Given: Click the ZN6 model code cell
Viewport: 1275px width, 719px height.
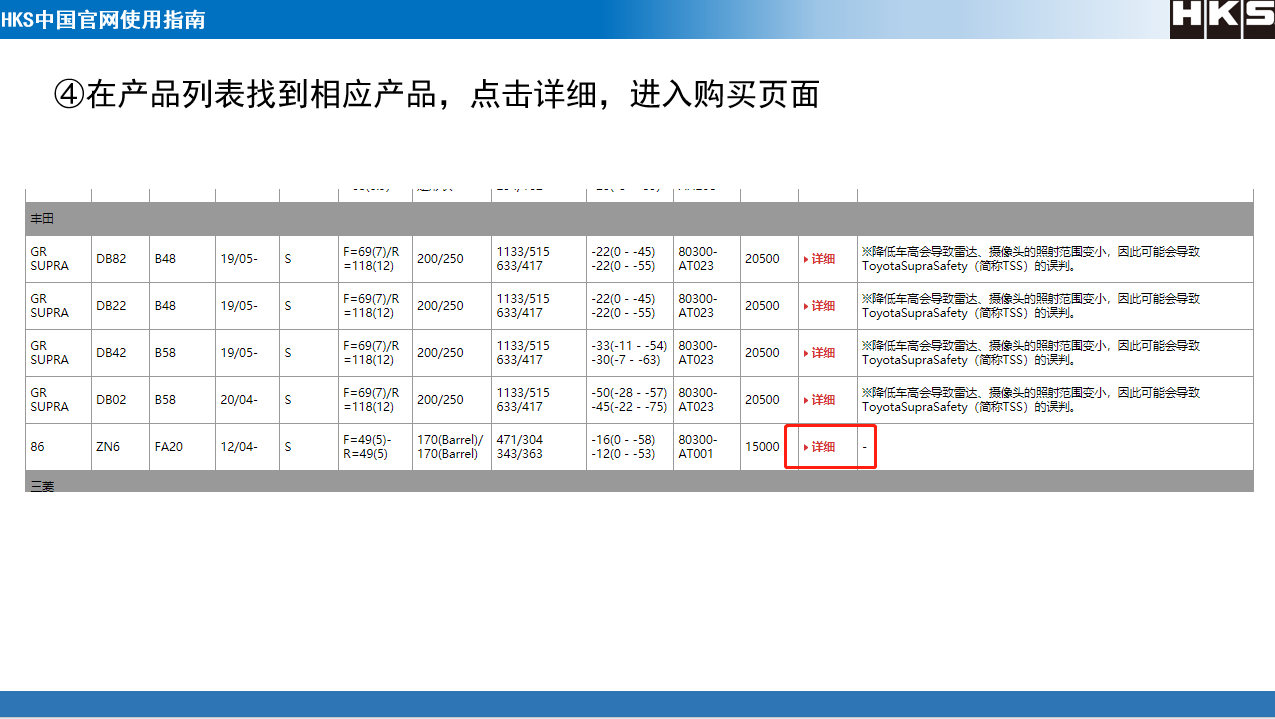Looking at the screenshot, I should pos(108,447).
